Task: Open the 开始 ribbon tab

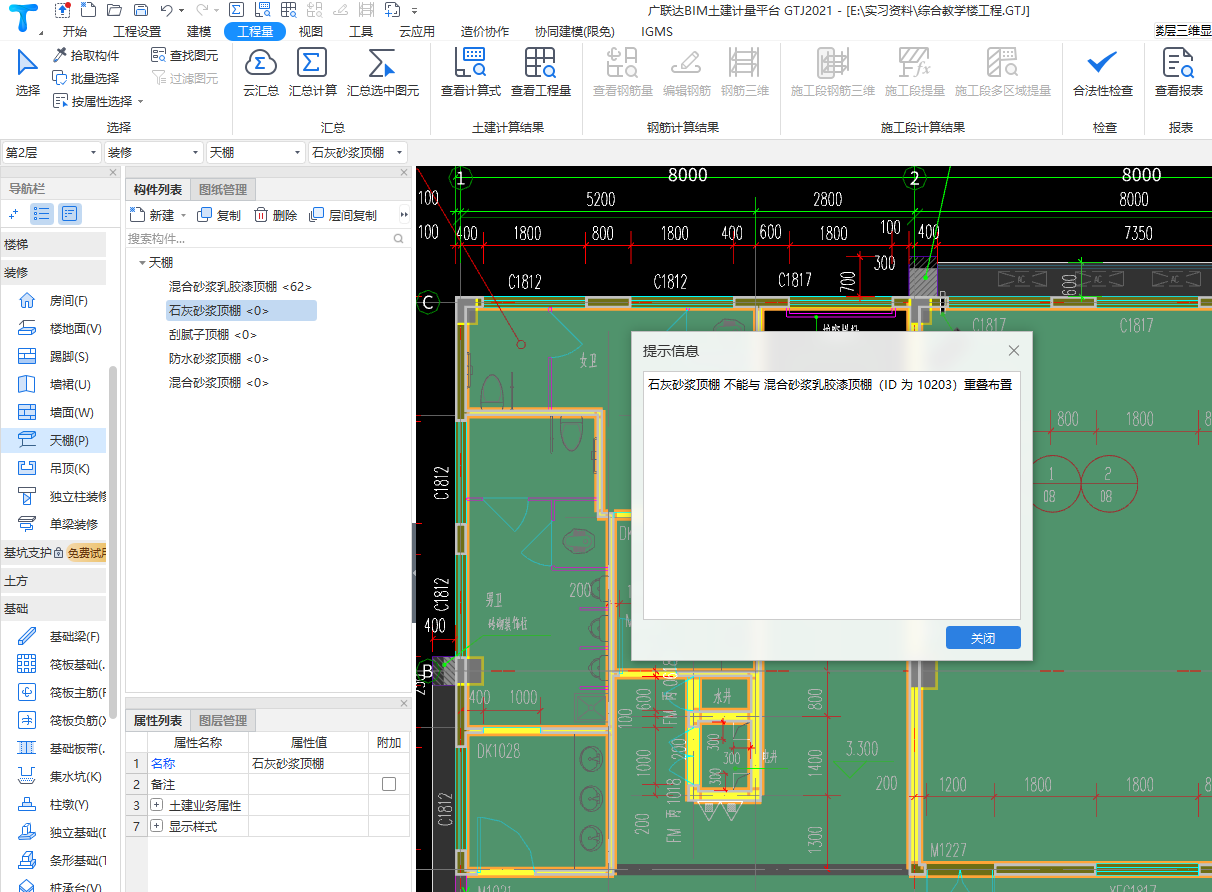Action: point(74,31)
